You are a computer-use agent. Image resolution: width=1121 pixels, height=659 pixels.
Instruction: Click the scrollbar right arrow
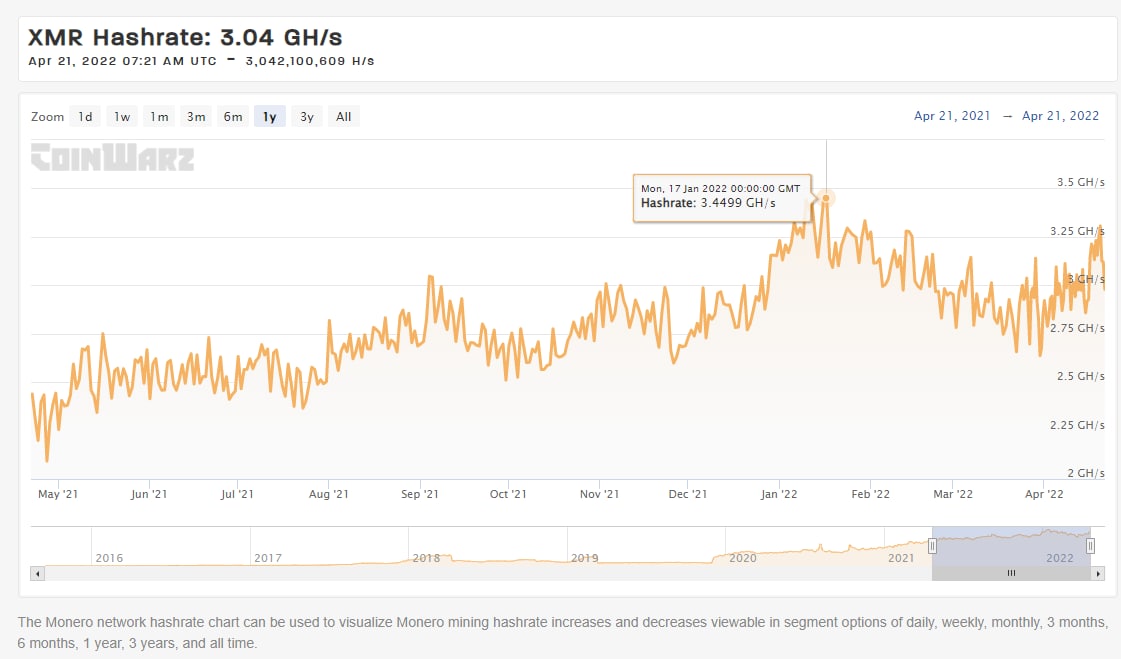(x=1098, y=574)
